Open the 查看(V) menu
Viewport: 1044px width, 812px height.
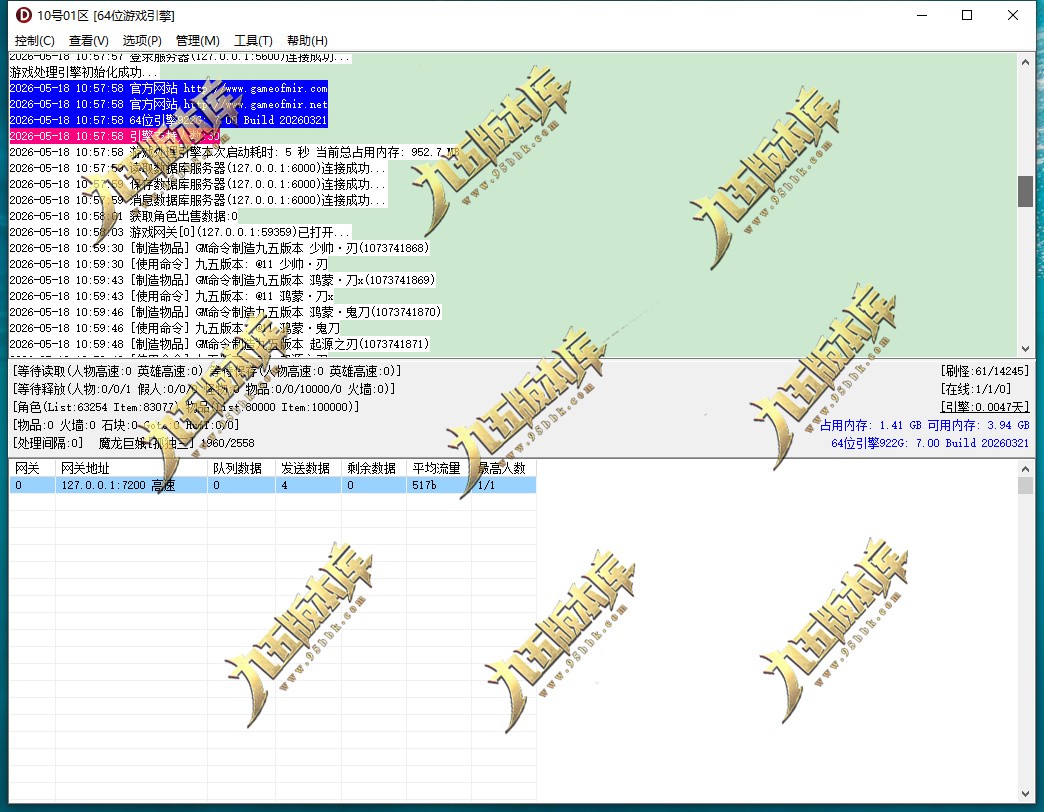coord(89,41)
